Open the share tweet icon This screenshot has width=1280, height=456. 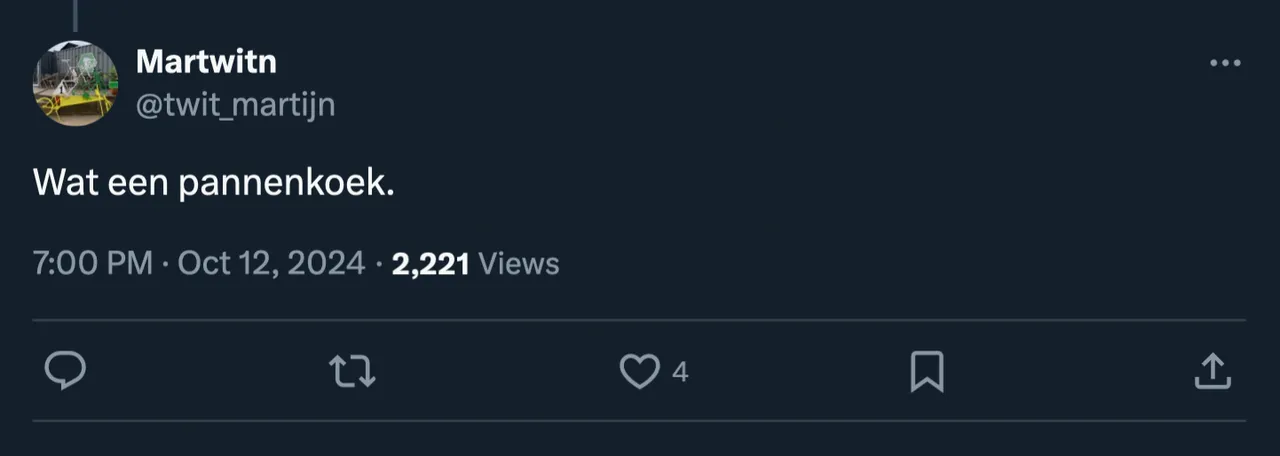coord(1212,372)
